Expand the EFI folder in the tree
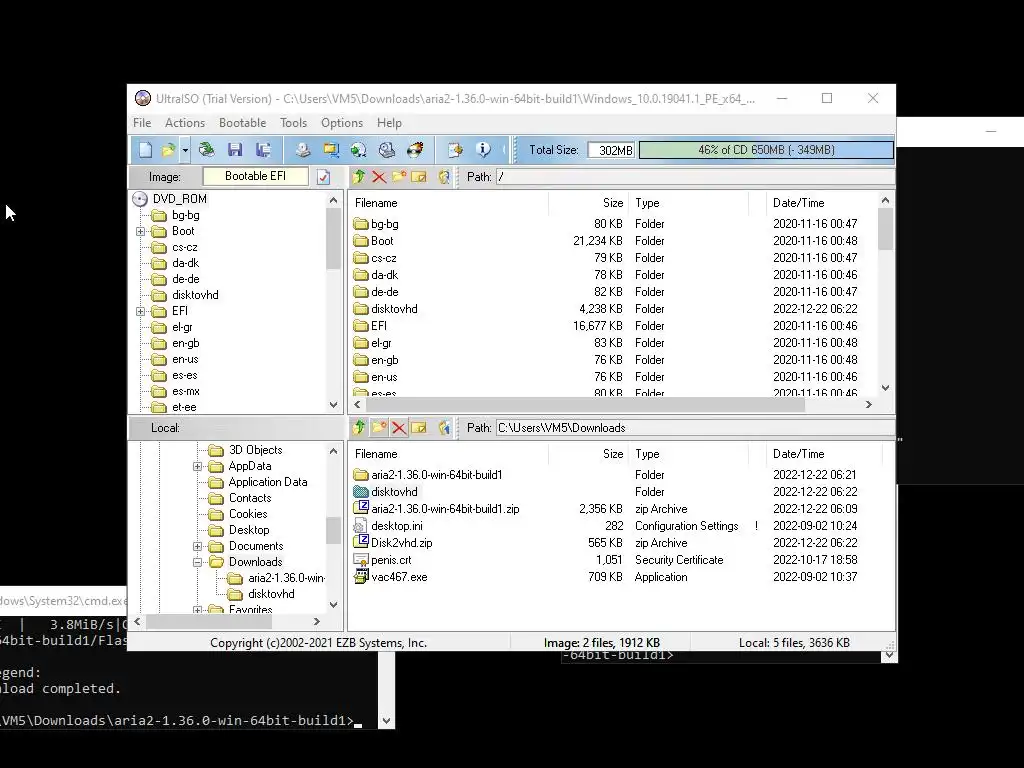The width and height of the screenshot is (1024, 768). coord(140,312)
